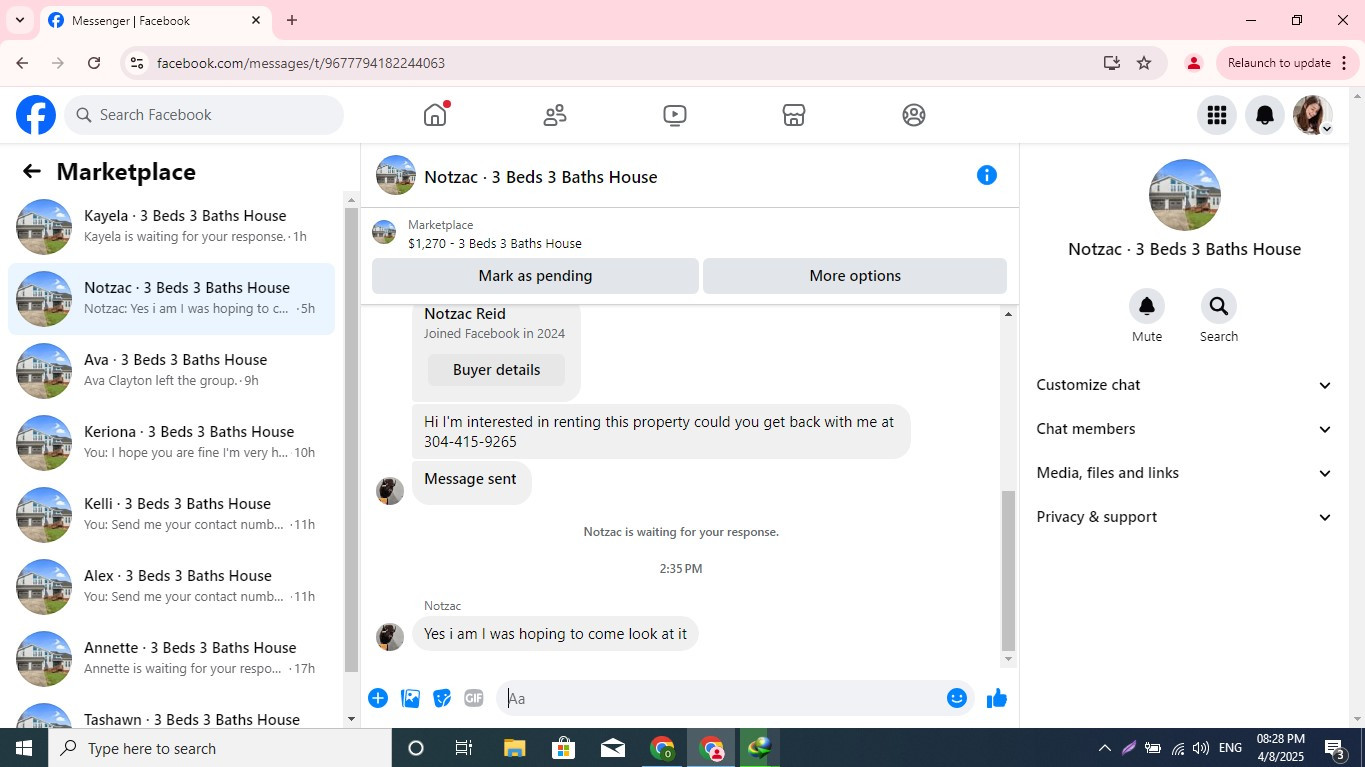Click the listing title $1,270 - 3 Beds 3 Baths House
1365x767 pixels.
(494, 243)
